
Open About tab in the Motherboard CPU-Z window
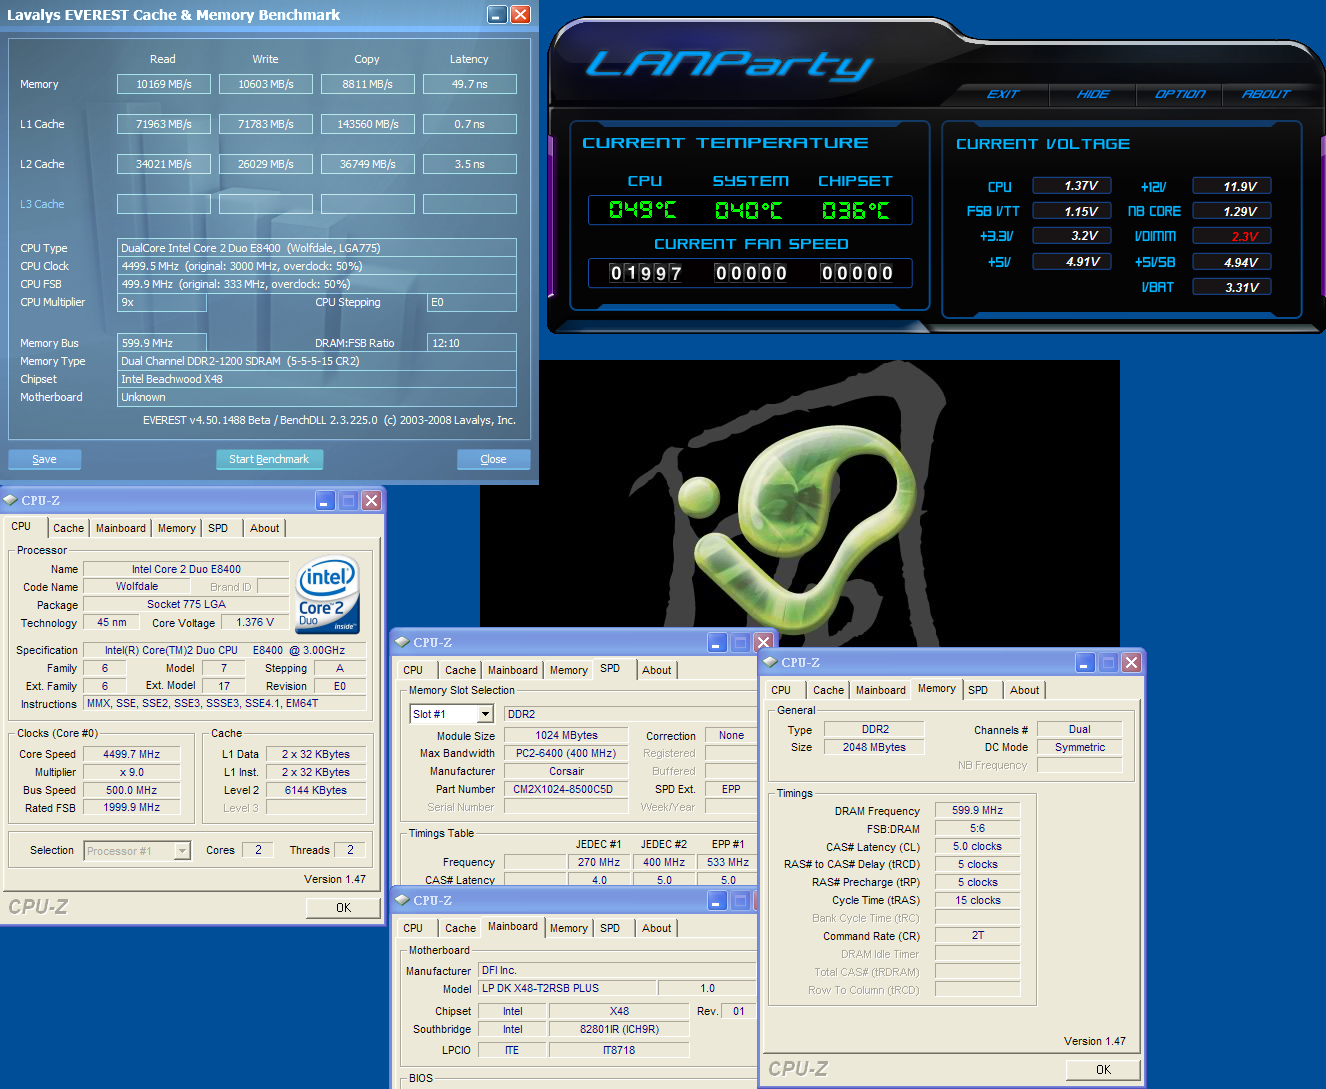656,928
